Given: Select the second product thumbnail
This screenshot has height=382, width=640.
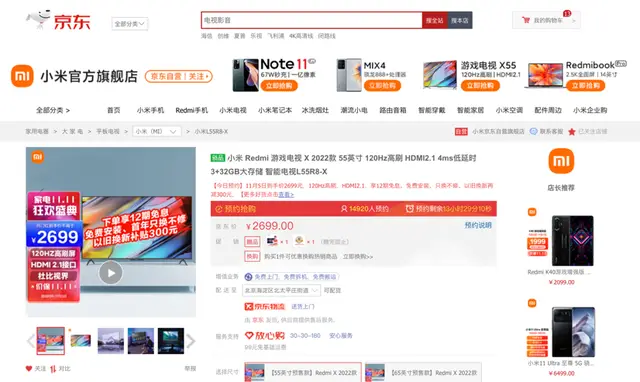Looking at the screenshot, I should pos(80,340).
